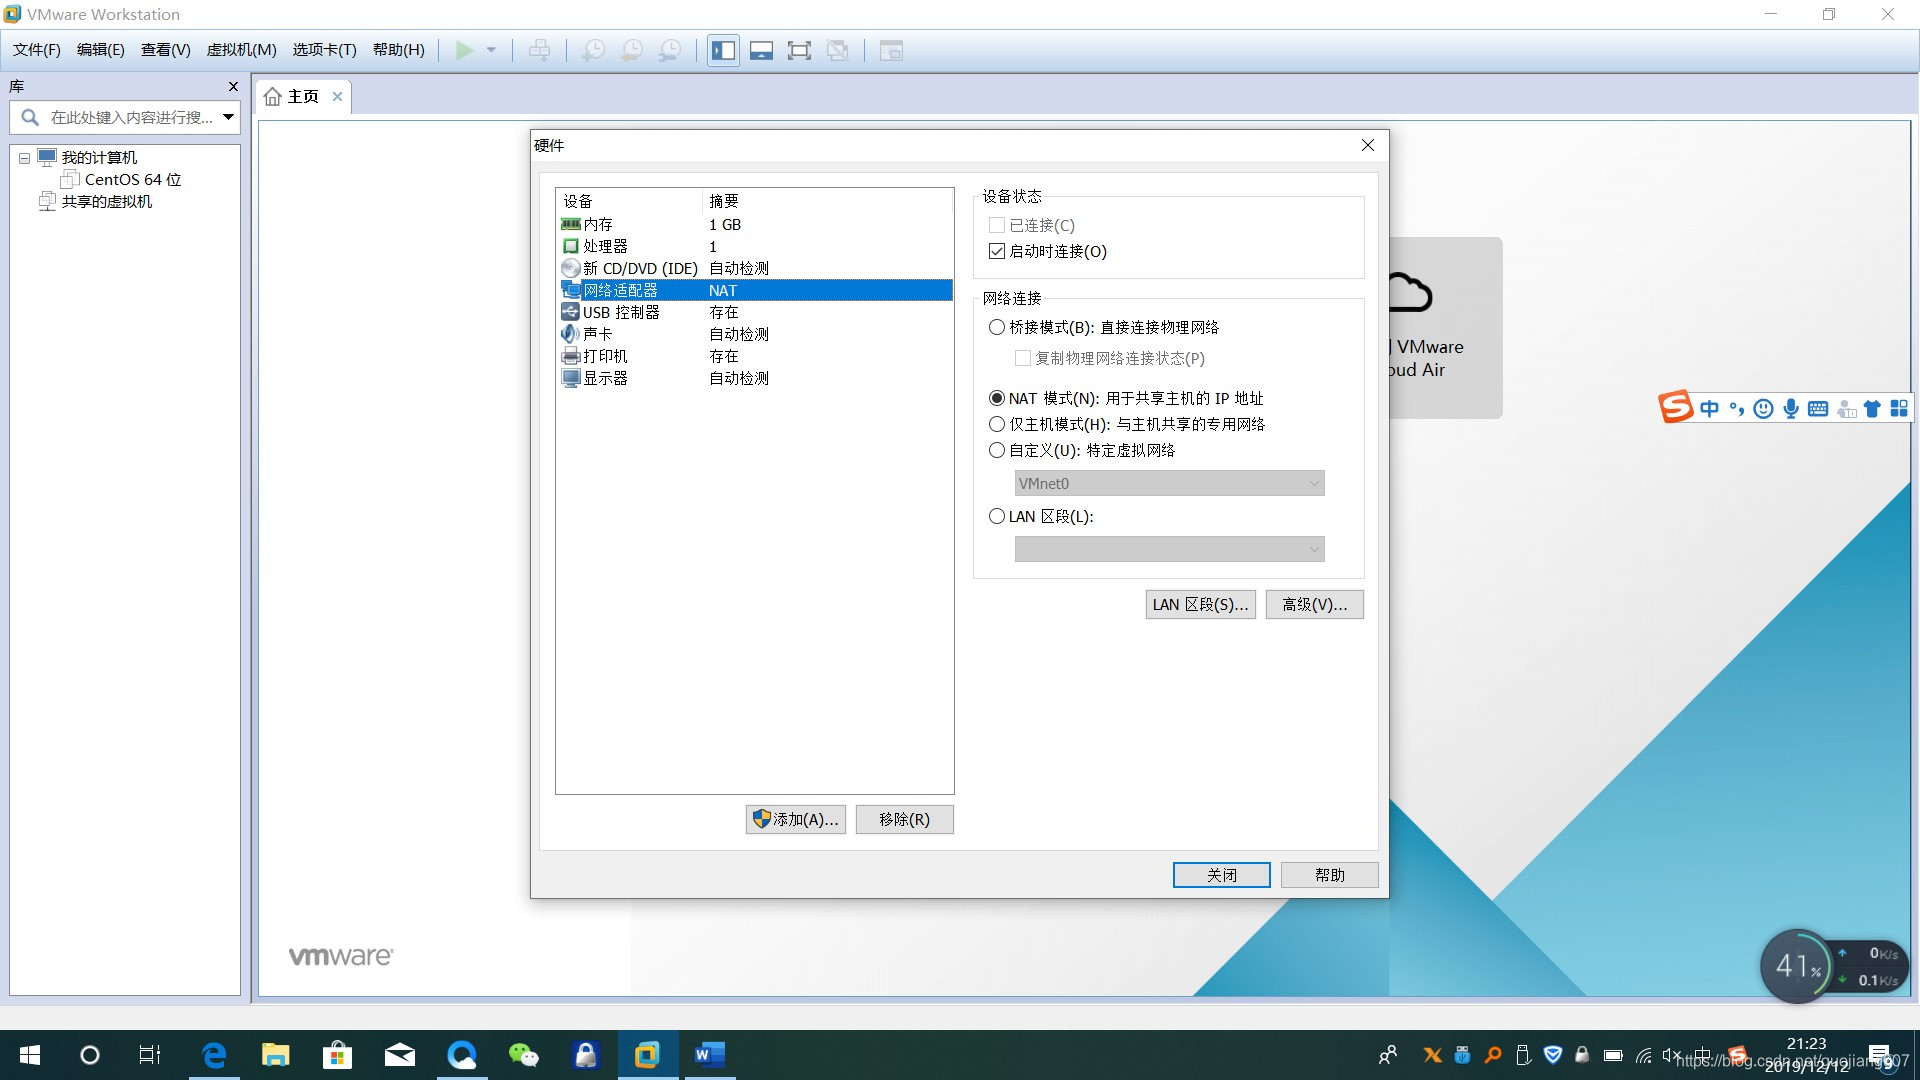Open Microsoft Edge from taskbar
This screenshot has height=1080, width=1920.
tap(214, 1055)
